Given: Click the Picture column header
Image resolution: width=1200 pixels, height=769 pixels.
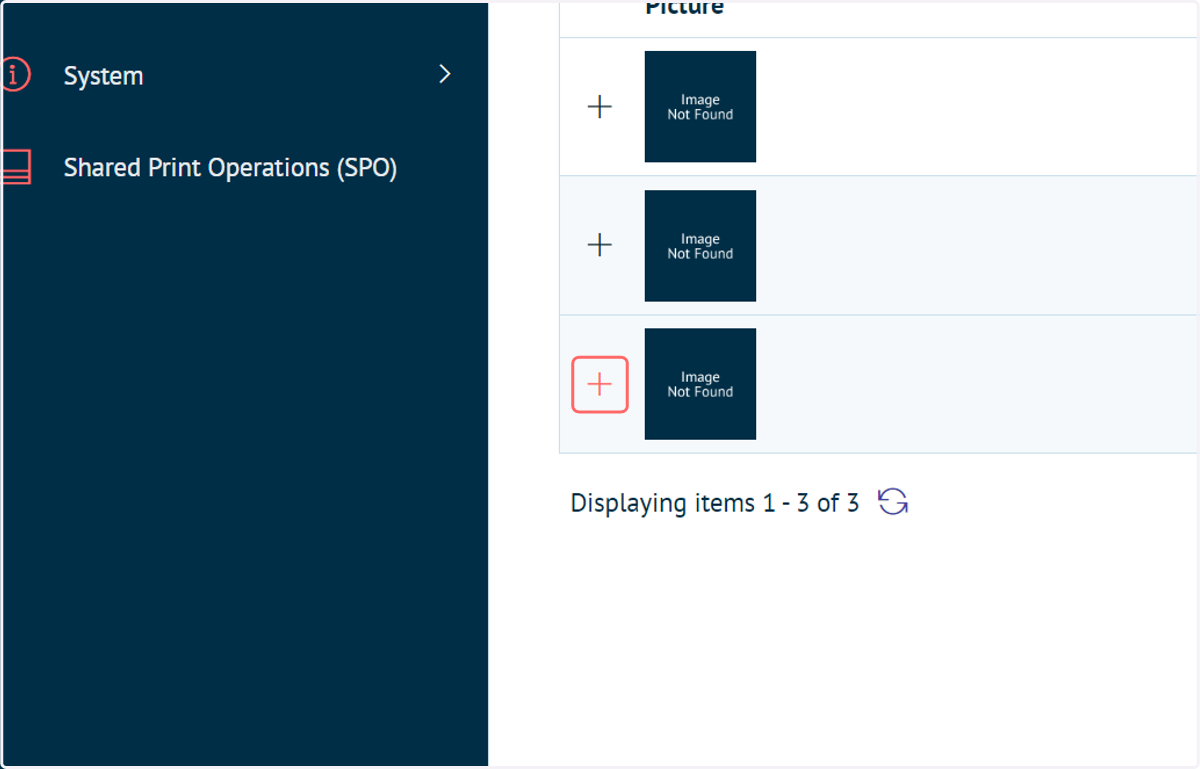Looking at the screenshot, I should [x=685, y=8].
